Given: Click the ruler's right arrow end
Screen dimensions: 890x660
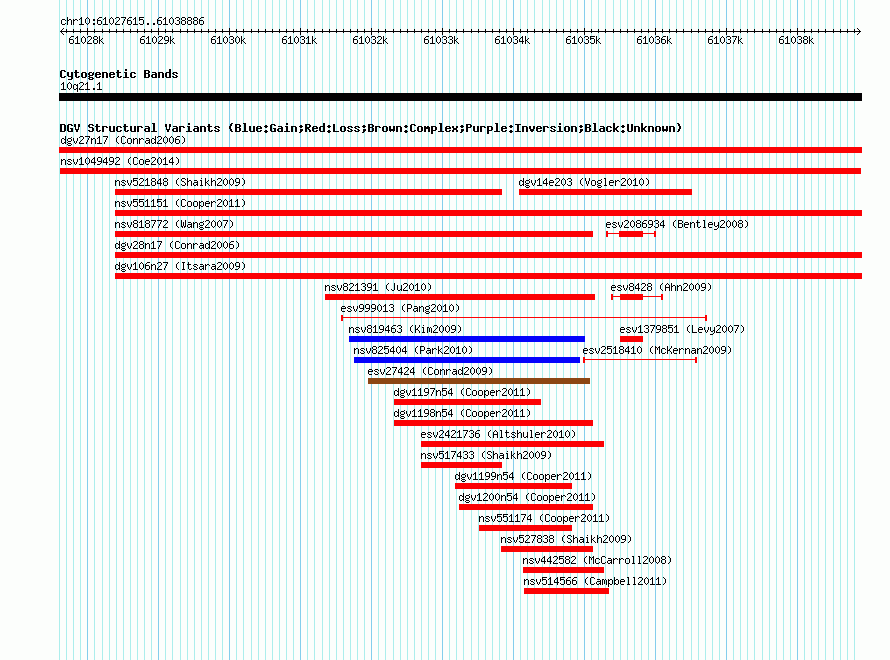Looking at the screenshot, I should [859, 31].
